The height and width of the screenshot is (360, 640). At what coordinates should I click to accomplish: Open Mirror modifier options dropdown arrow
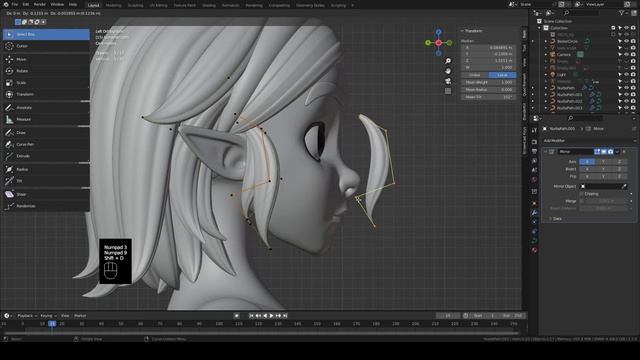617,152
